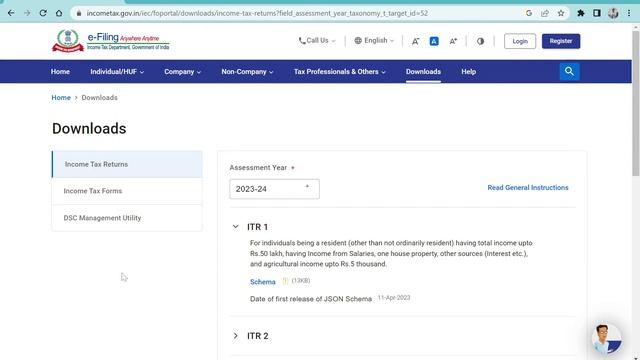Click the Login button
The image size is (640, 360).
pos(520,41)
